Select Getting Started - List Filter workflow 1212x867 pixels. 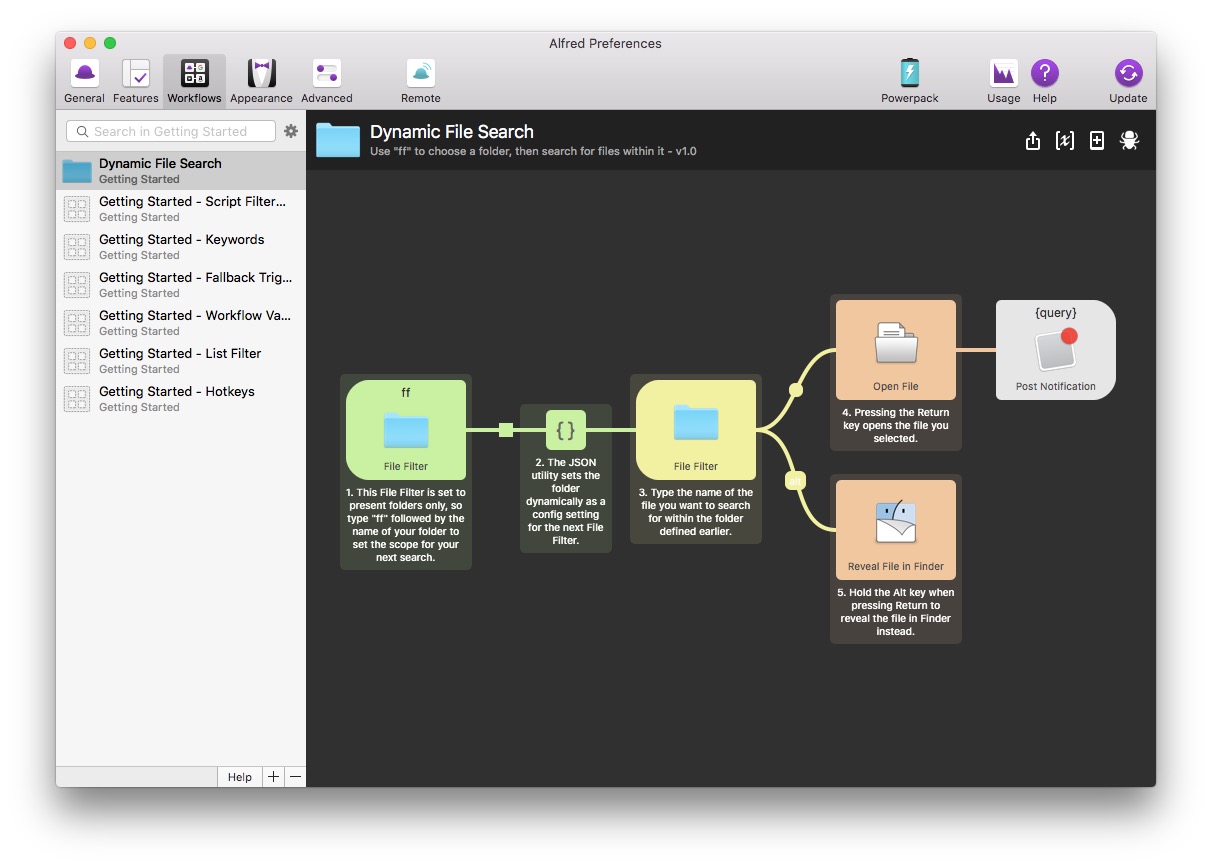click(181, 360)
